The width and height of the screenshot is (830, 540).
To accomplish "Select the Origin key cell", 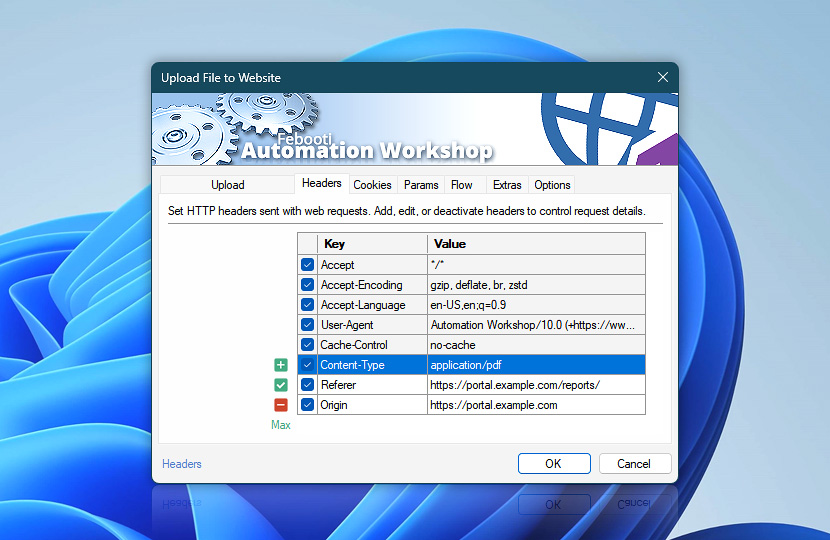I will (x=372, y=405).
